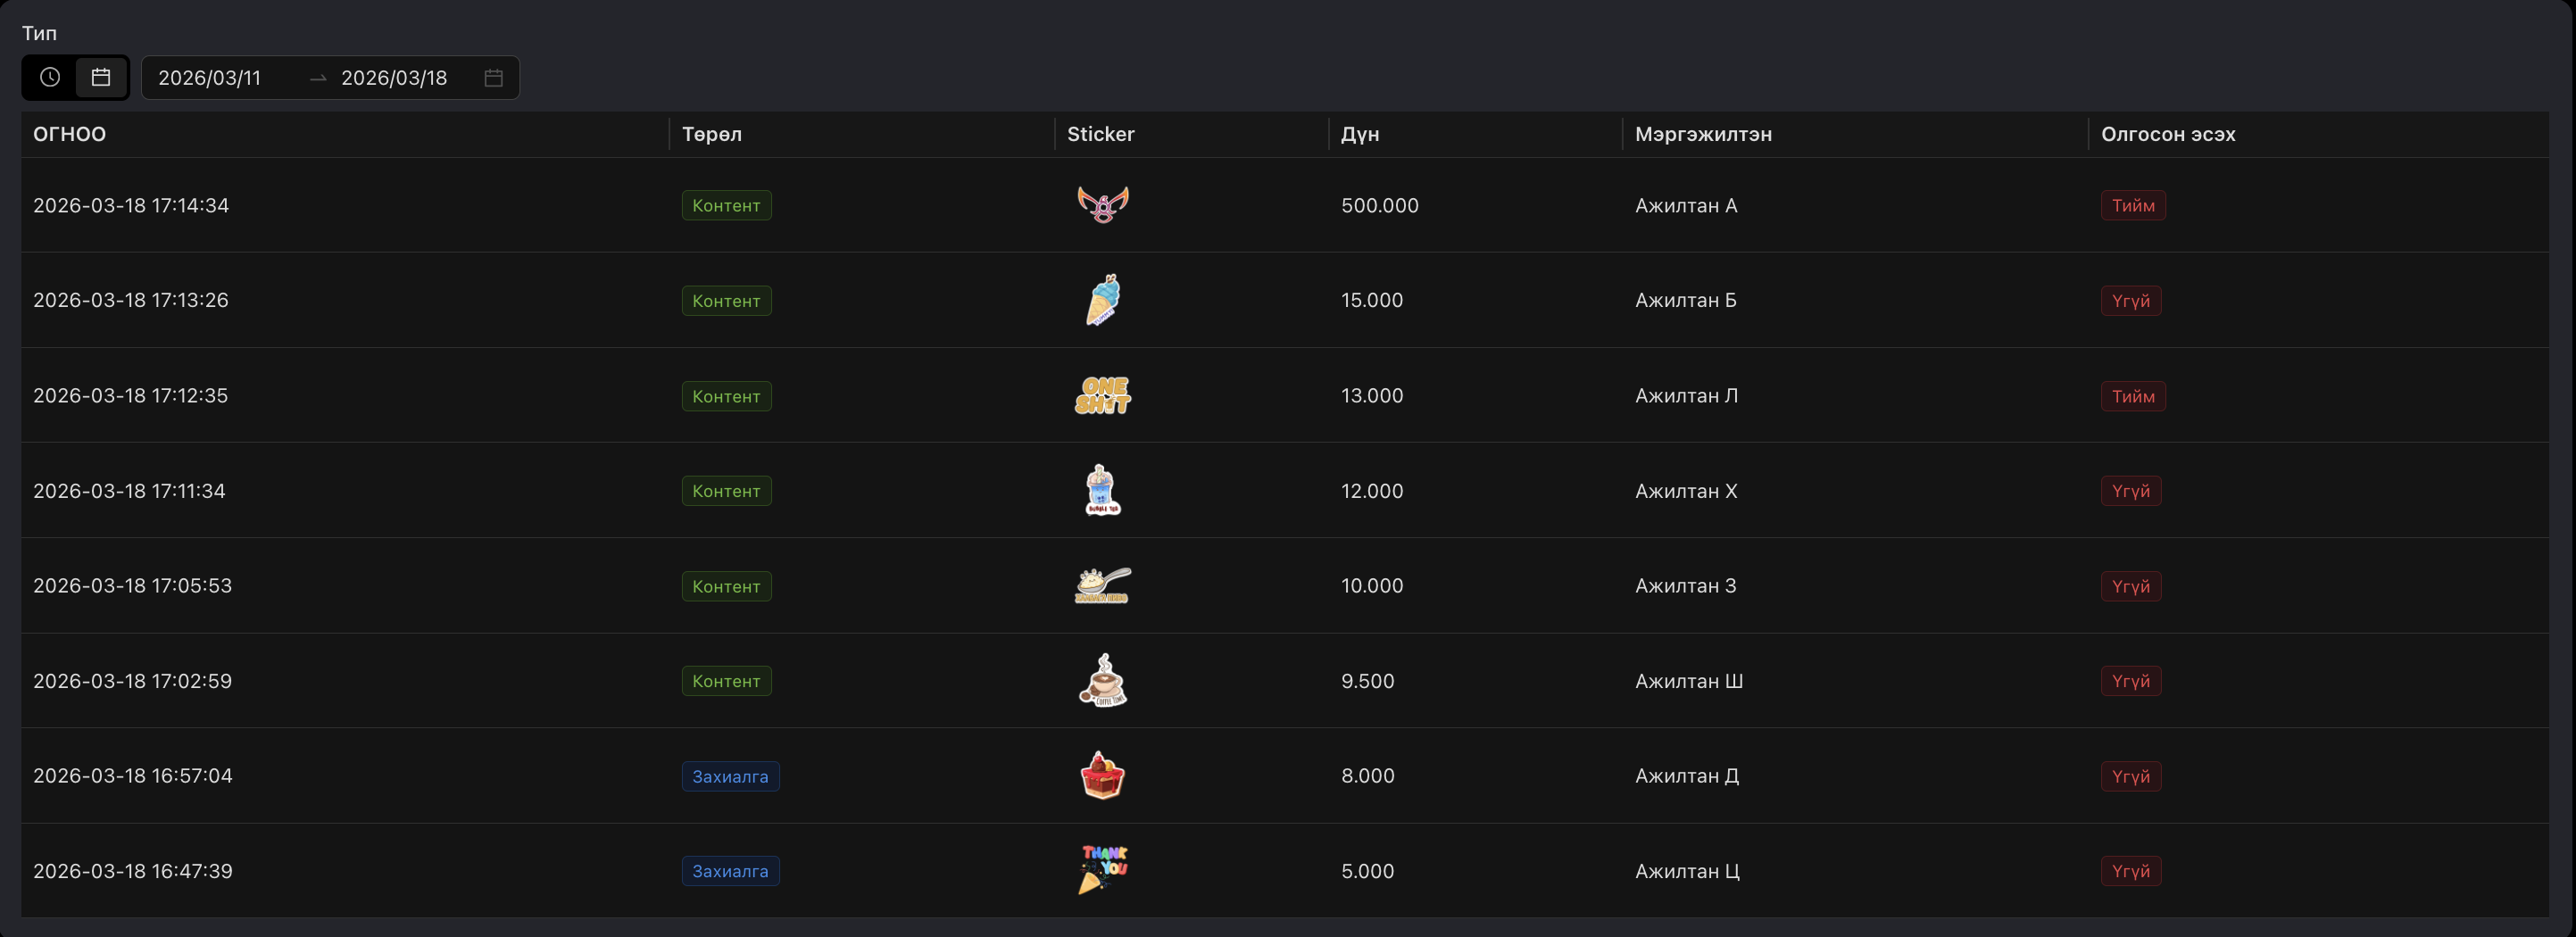Click the spoon dish sticker
The height and width of the screenshot is (937, 2576).
coord(1102,586)
